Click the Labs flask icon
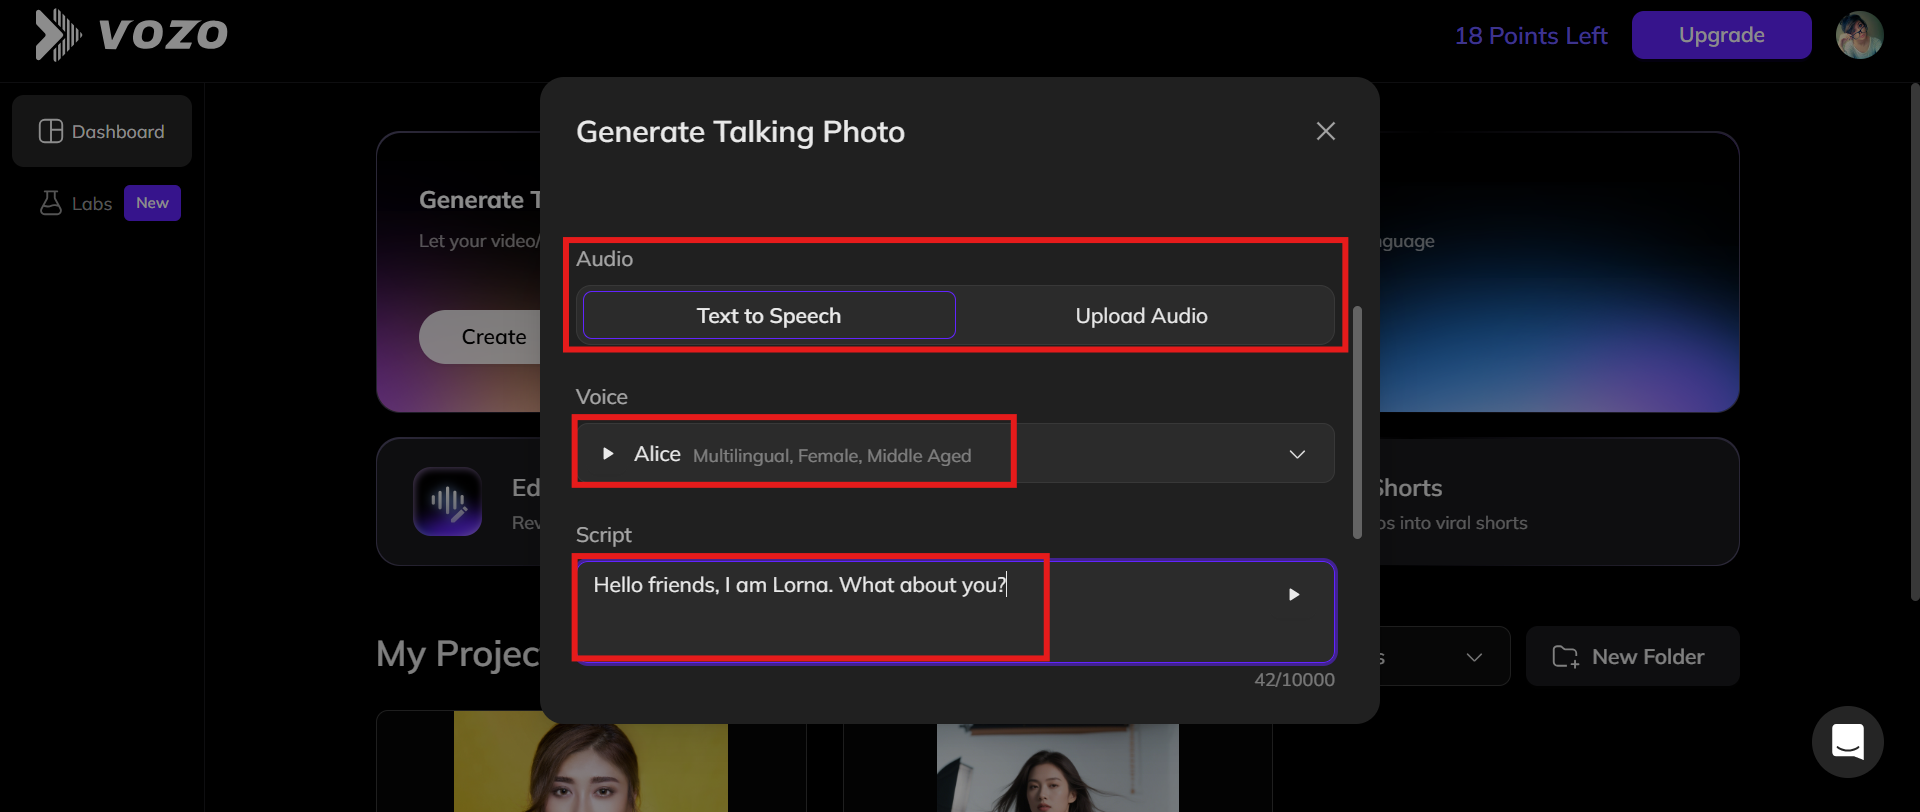This screenshot has width=1920, height=812. click(50, 203)
